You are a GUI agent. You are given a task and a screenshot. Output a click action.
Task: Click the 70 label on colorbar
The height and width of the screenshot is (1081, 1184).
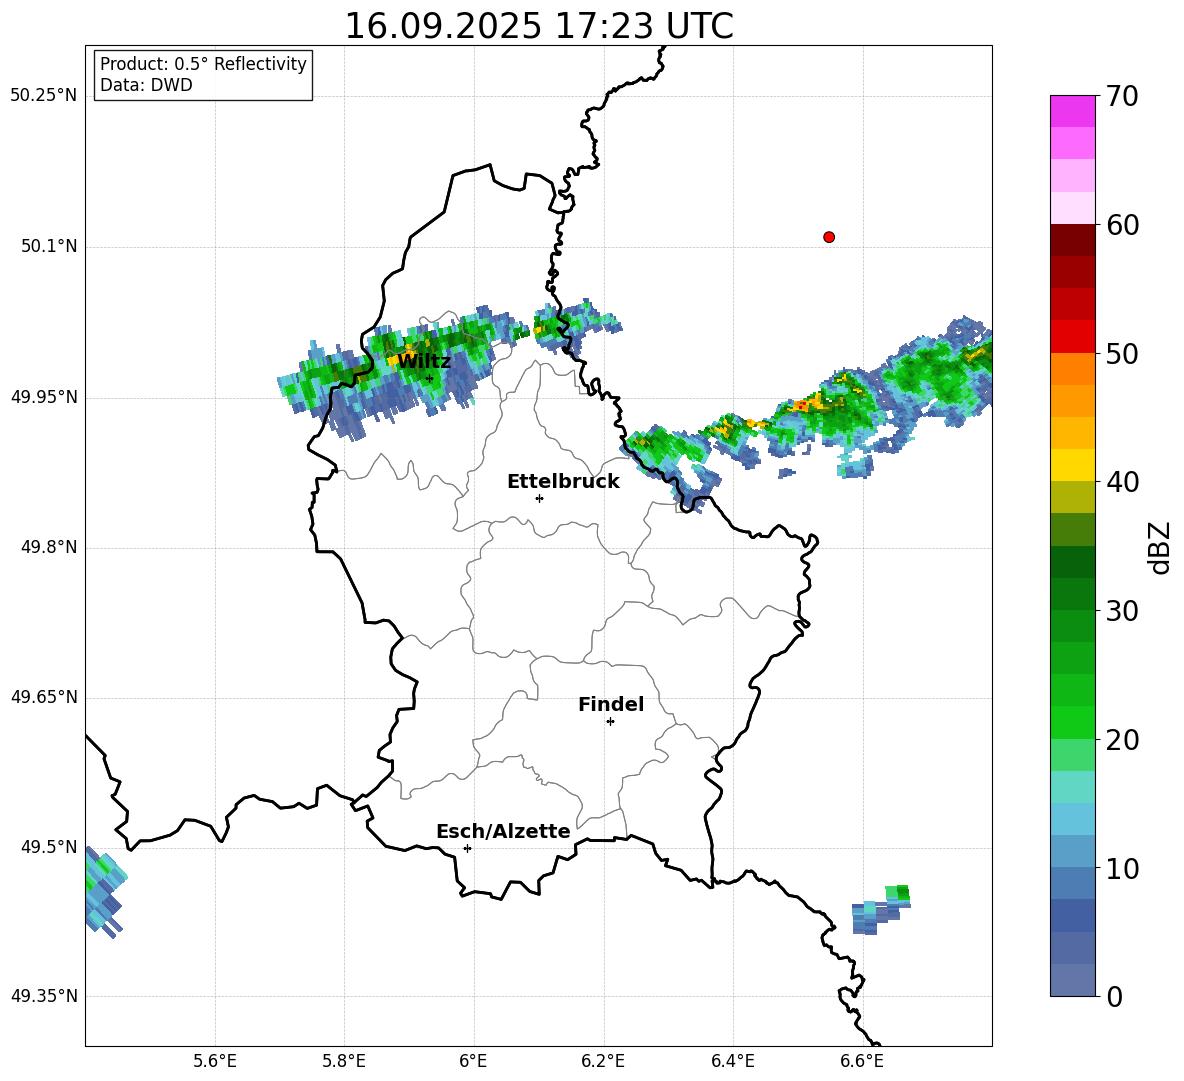[1121, 97]
